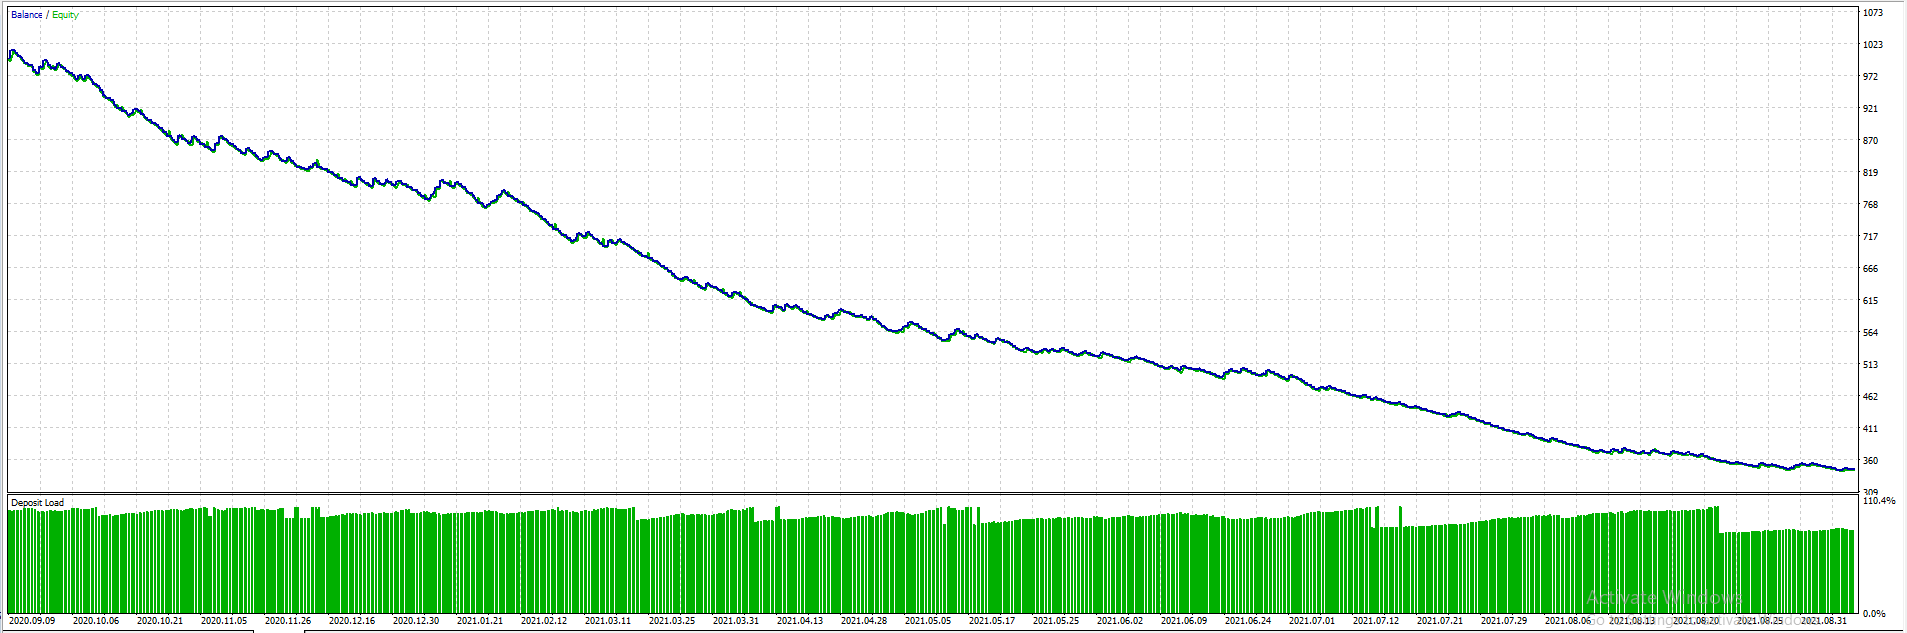Select the 870 value on balance axis
The height and width of the screenshot is (633, 1907).
coord(1870,141)
